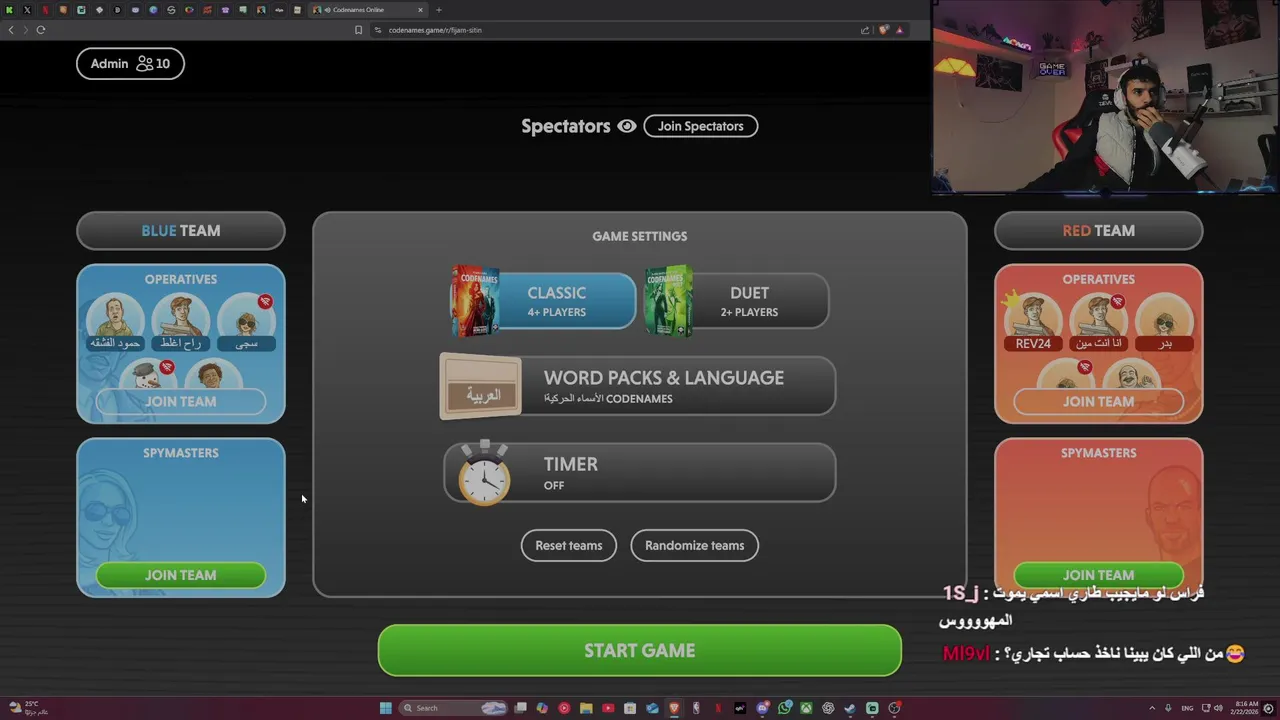Open Brave Shields icon
The height and width of the screenshot is (720, 1280).
pyautogui.click(x=884, y=30)
